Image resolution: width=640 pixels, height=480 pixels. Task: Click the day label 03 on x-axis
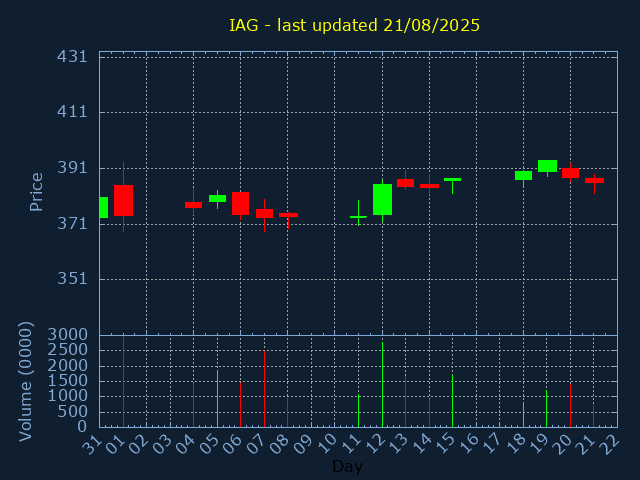point(164,443)
